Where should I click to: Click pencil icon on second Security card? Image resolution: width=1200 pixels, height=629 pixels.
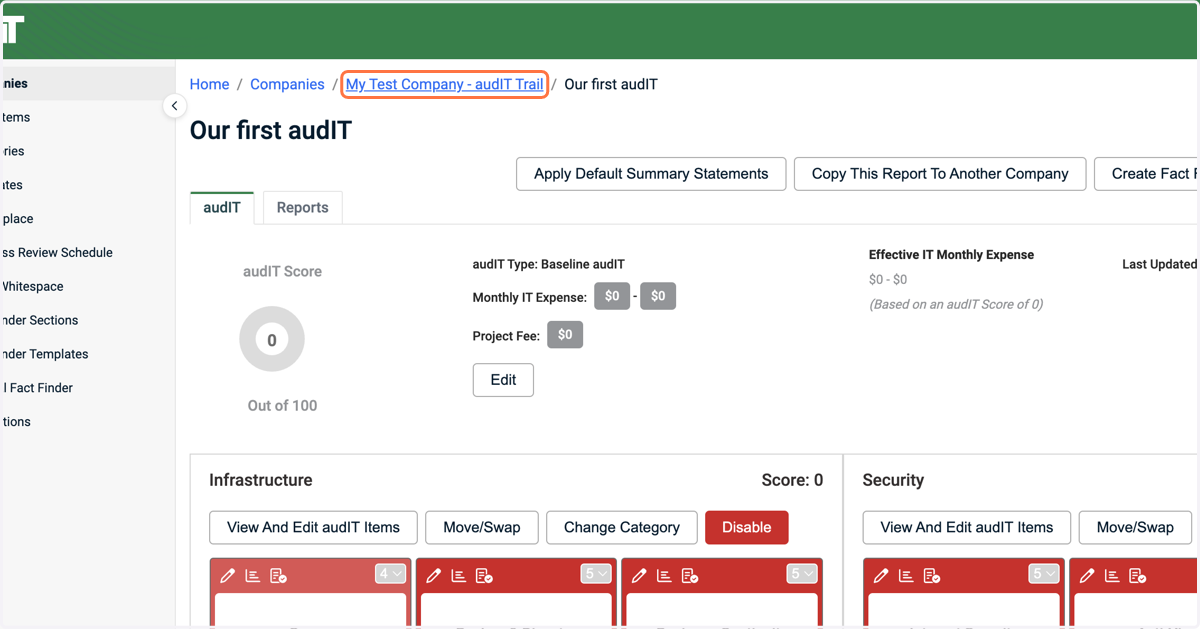click(1087, 575)
